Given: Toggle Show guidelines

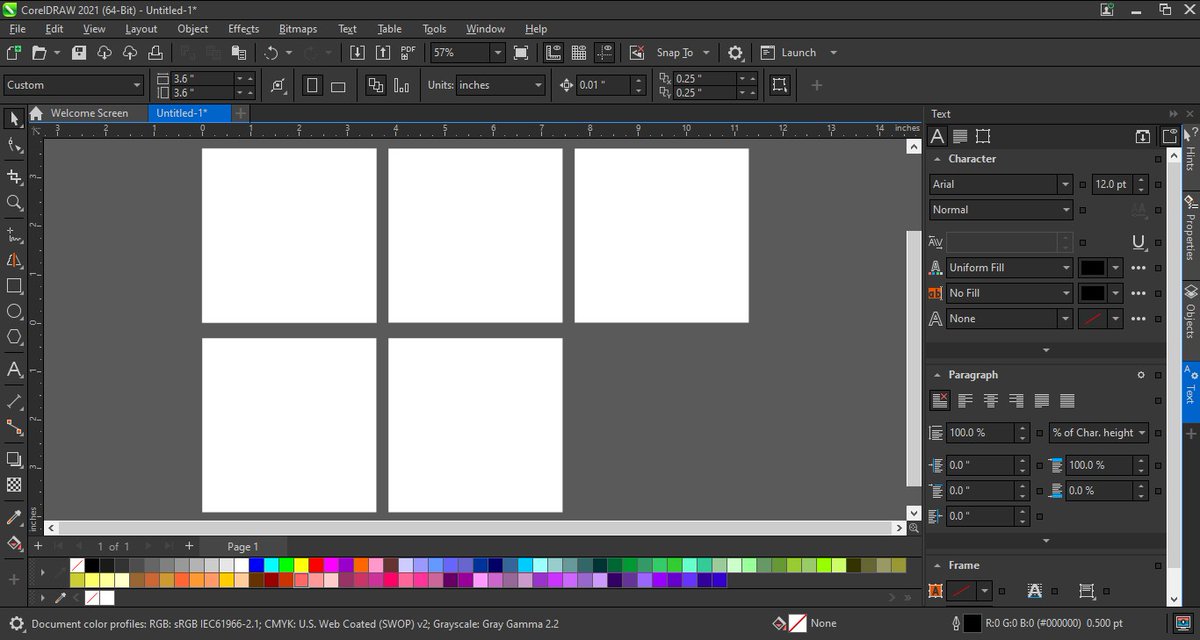Looking at the screenshot, I should tap(605, 53).
